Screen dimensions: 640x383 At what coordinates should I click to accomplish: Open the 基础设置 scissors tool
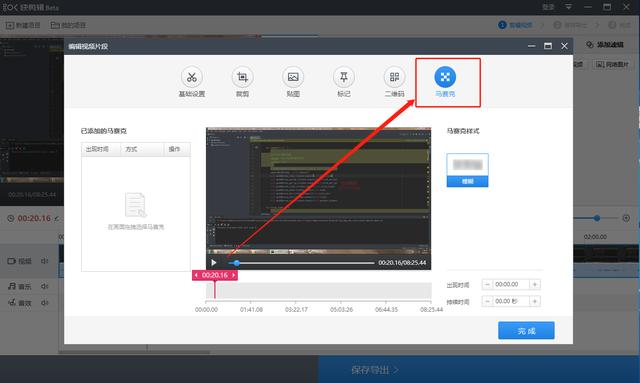[191, 77]
